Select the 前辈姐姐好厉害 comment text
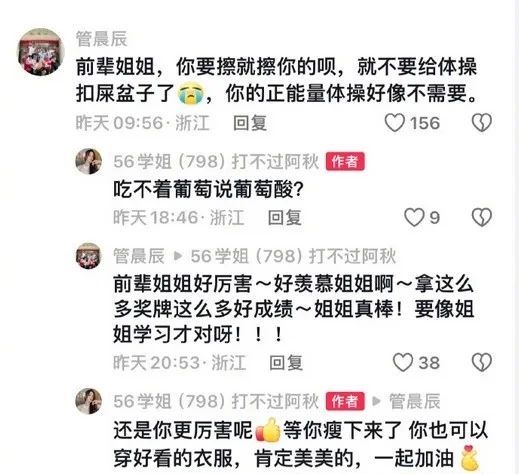This screenshot has height=474, width=519. (x=293, y=309)
